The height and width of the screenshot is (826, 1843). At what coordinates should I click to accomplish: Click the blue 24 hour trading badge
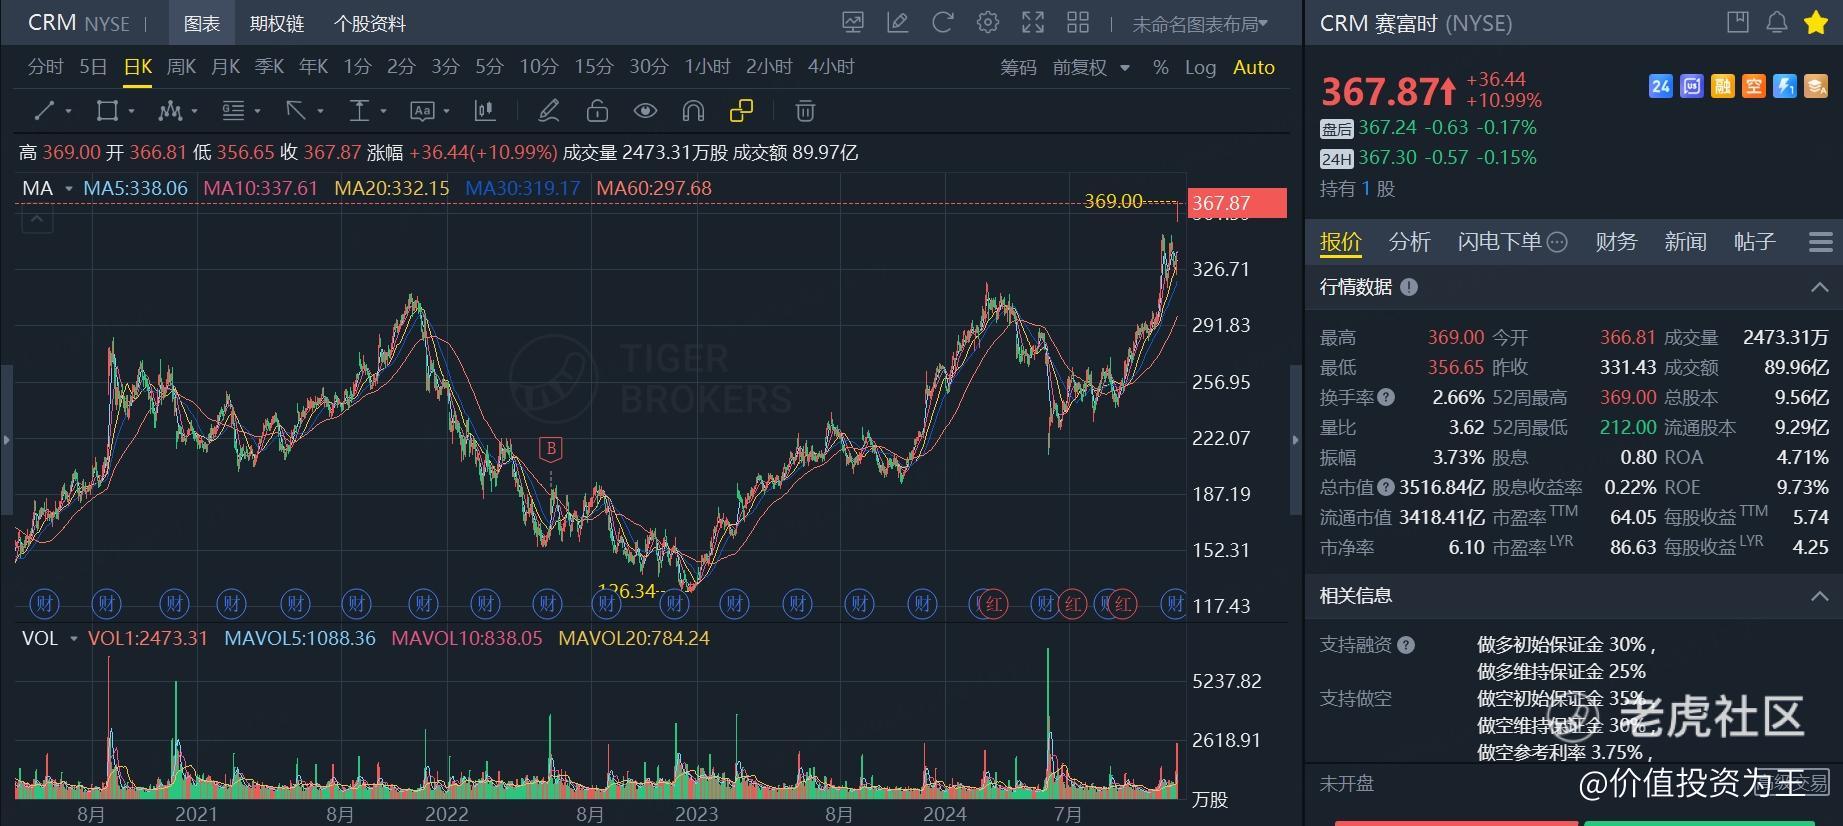1661,87
